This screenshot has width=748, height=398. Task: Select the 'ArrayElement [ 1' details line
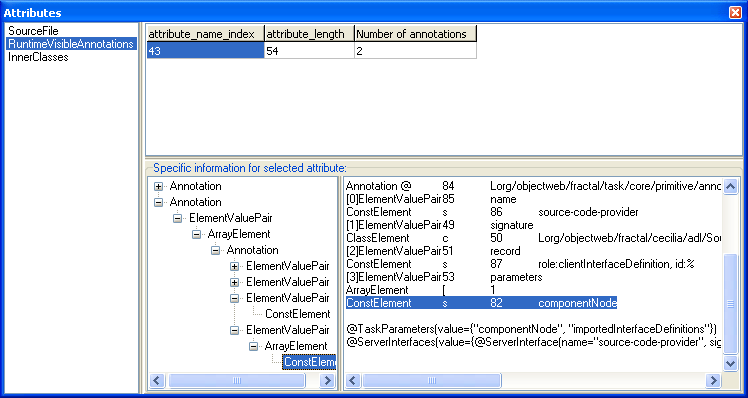[x=421, y=290]
